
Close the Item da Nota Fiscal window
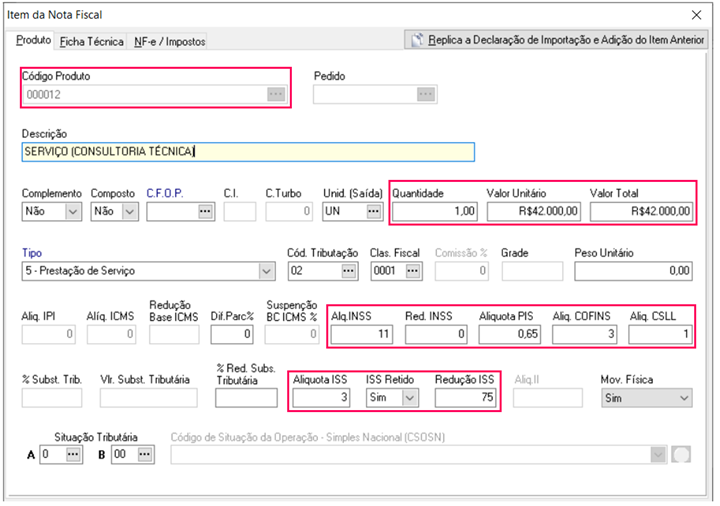click(x=696, y=15)
